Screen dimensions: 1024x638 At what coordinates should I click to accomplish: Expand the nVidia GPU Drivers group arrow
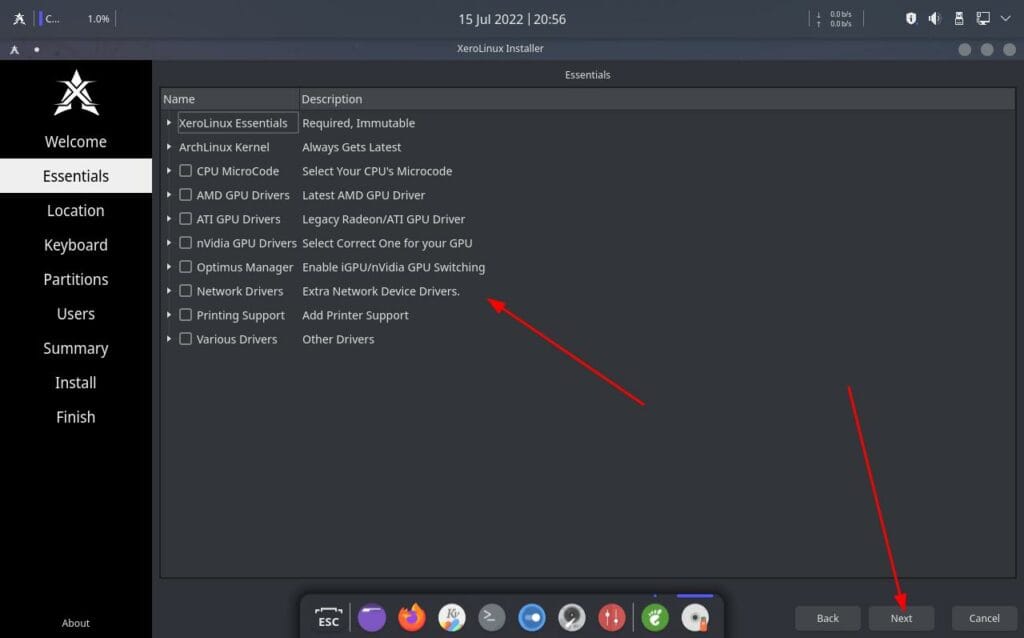tap(168, 243)
